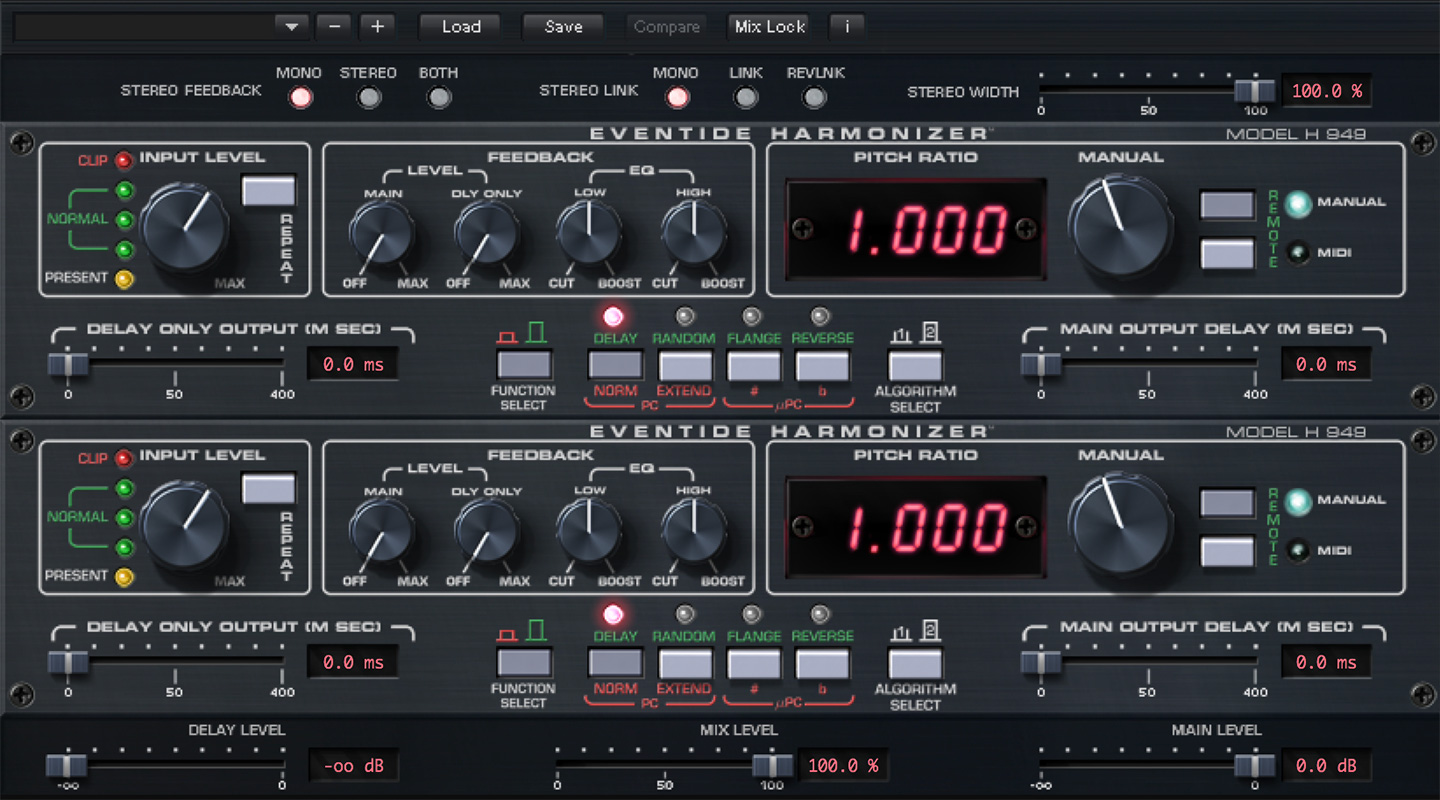Screen dimensions: 1440x800
Task: Click the Load button
Action: point(461,27)
